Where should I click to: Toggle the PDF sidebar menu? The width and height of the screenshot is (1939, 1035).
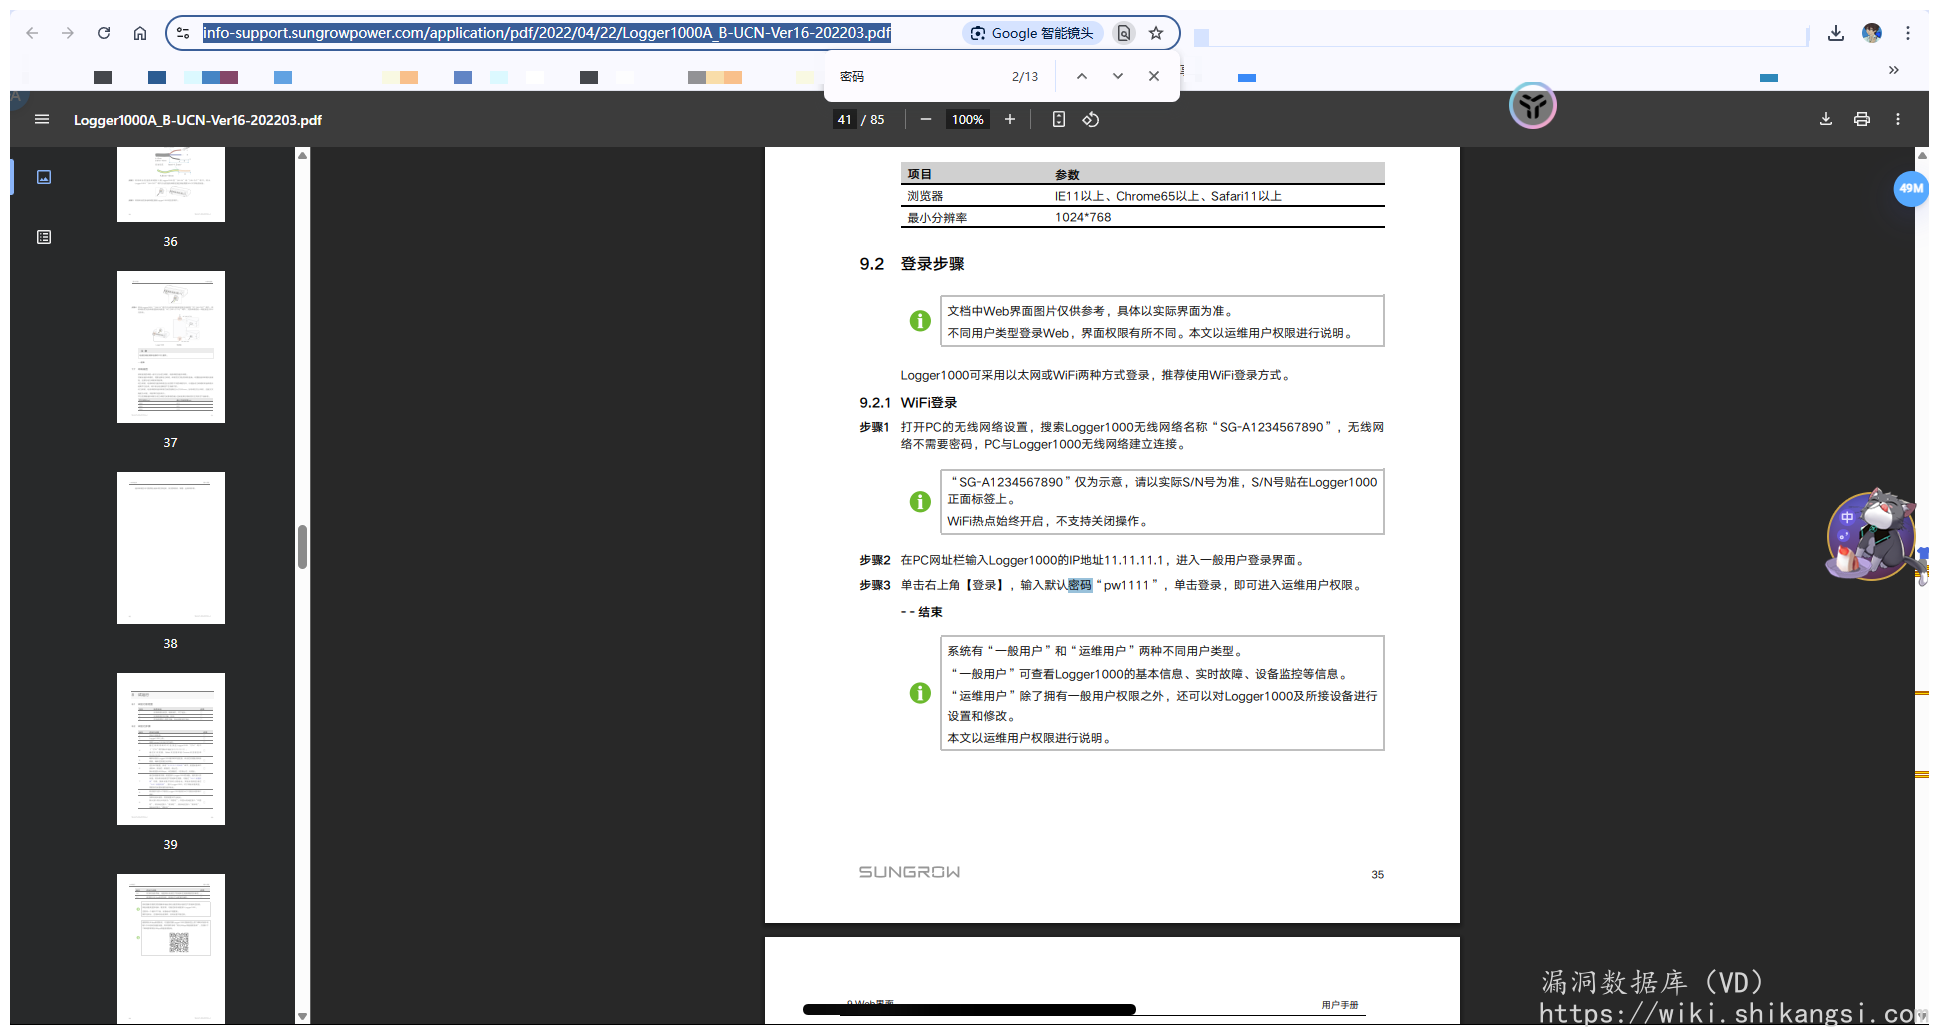click(x=42, y=119)
